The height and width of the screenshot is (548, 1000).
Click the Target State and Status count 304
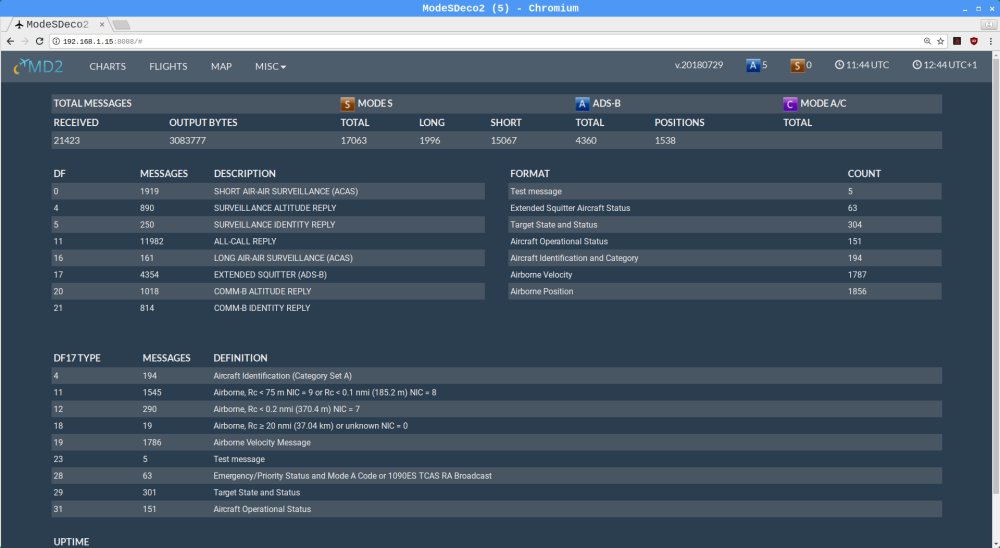coord(855,225)
